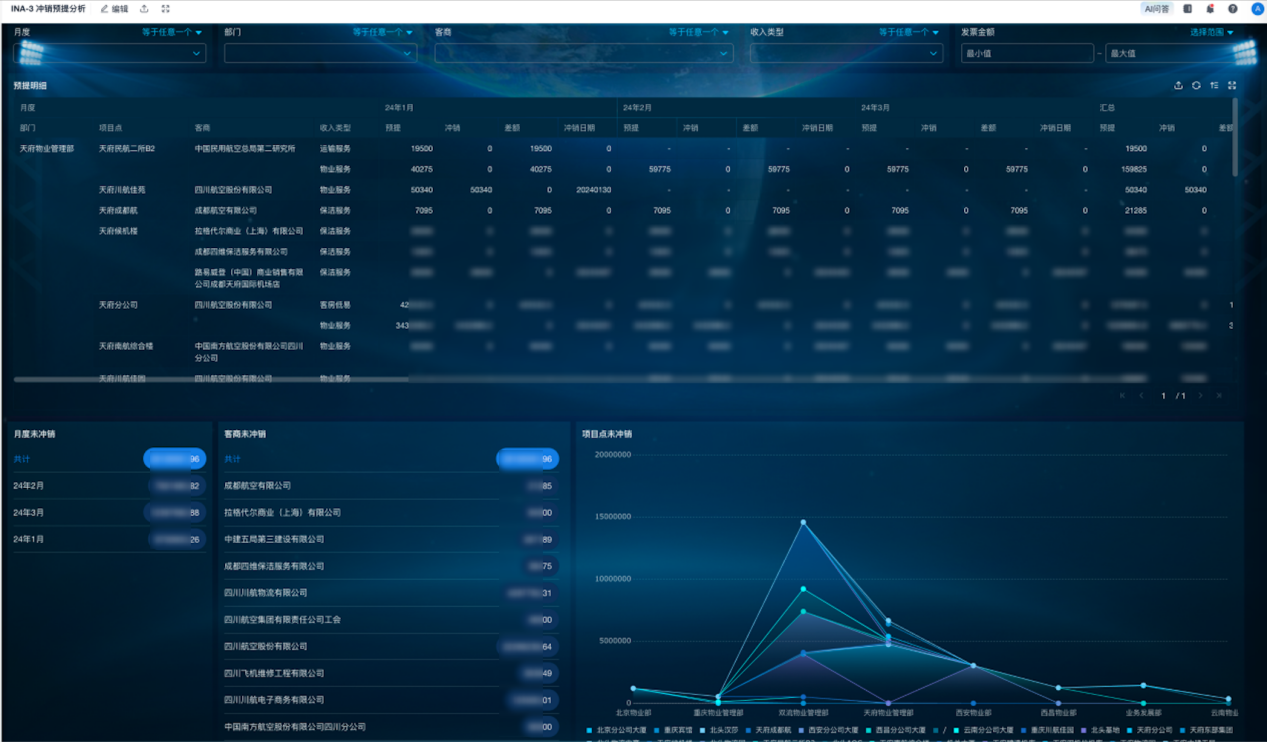Click the user avatar icon
The width and height of the screenshot is (1267, 742).
click(x=1257, y=9)
